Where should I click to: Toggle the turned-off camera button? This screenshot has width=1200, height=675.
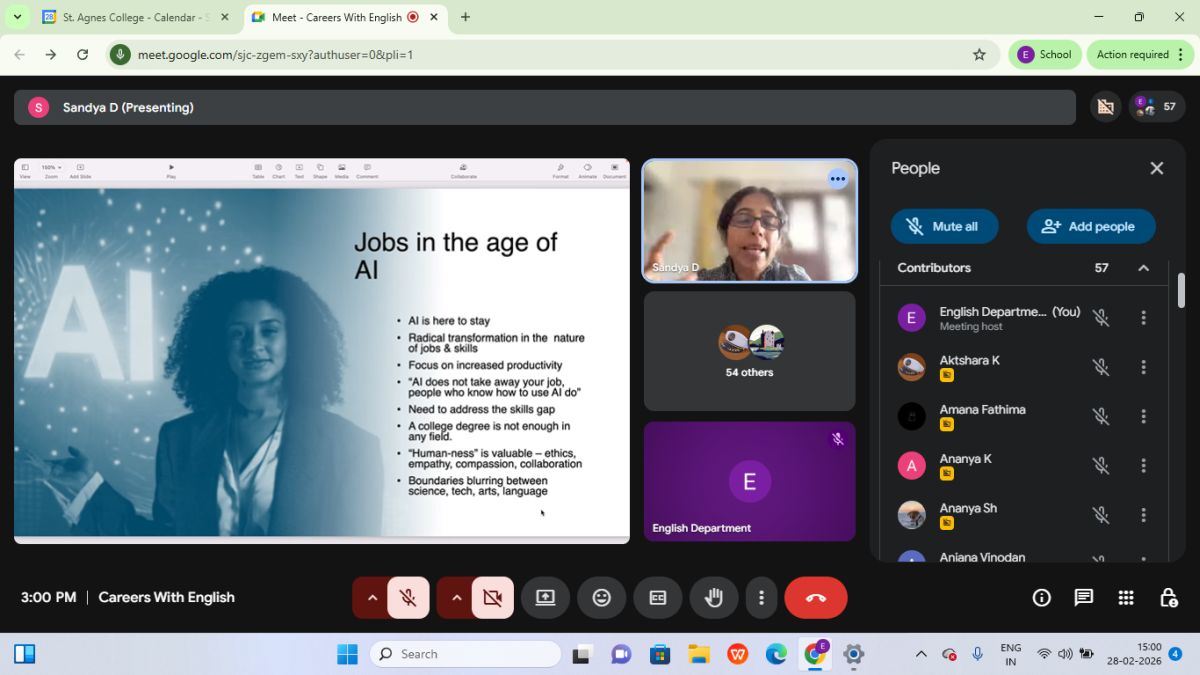coord(492,598)
